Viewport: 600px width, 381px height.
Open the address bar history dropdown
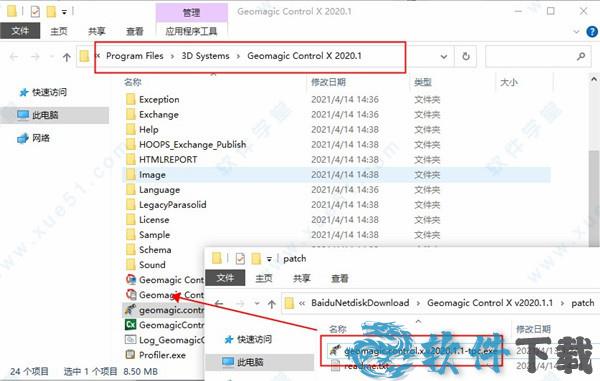(x=444, y=57)
